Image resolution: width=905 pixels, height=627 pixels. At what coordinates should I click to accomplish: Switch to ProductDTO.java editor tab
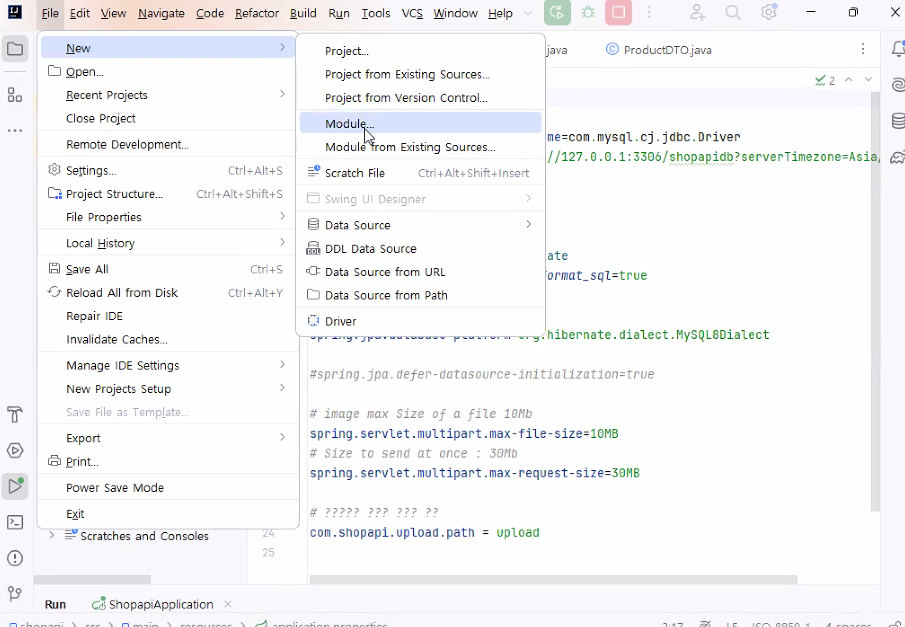pos(658,50)
